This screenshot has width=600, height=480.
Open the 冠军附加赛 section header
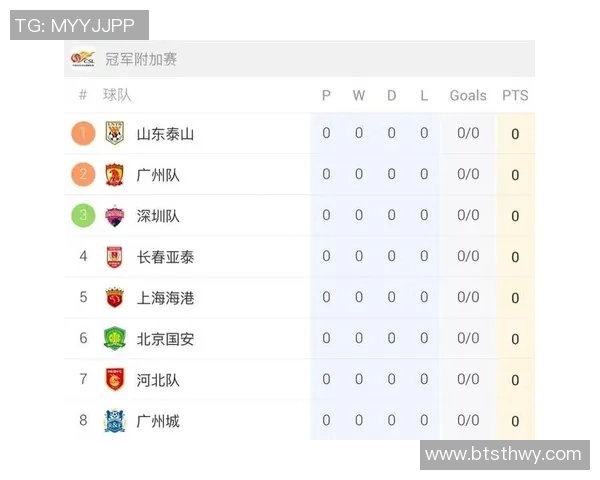pyautogui.click(x=141, y=60)
